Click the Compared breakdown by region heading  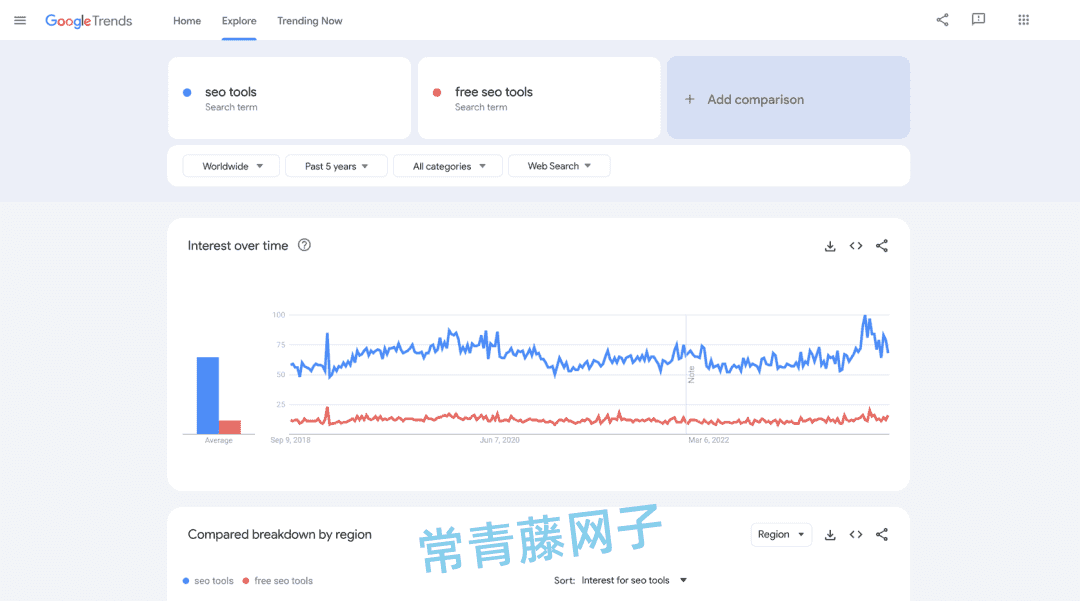[x=280, y=534]
